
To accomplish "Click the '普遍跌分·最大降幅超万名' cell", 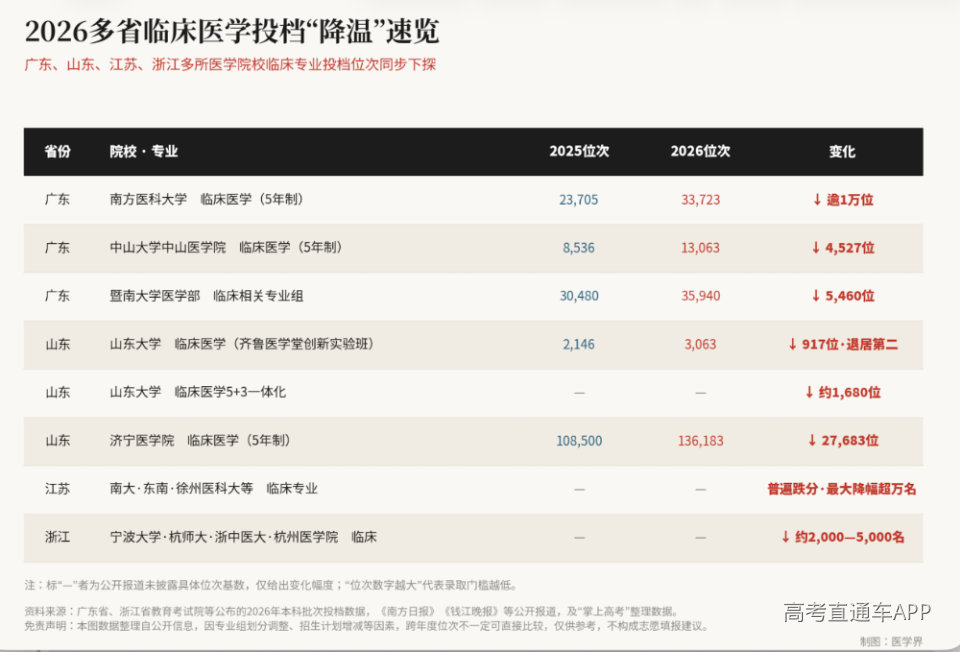I will [x=842, y=489].
